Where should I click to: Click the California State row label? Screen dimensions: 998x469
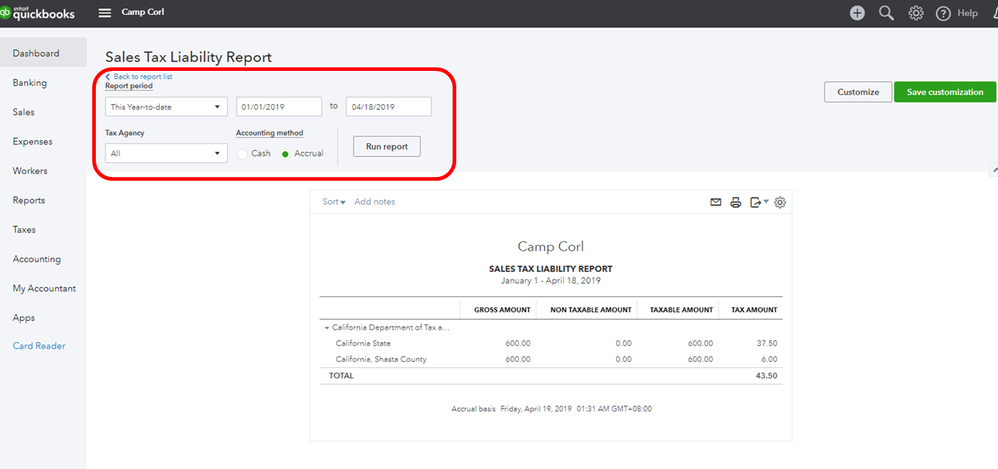(x=363, y=343)
